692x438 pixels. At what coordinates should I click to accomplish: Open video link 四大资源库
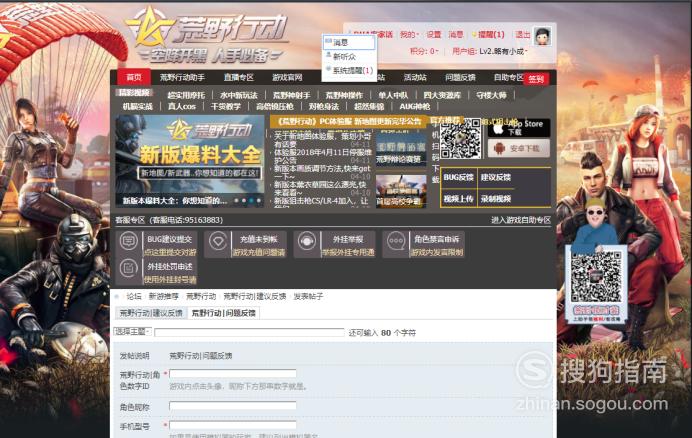click(442, 95)
